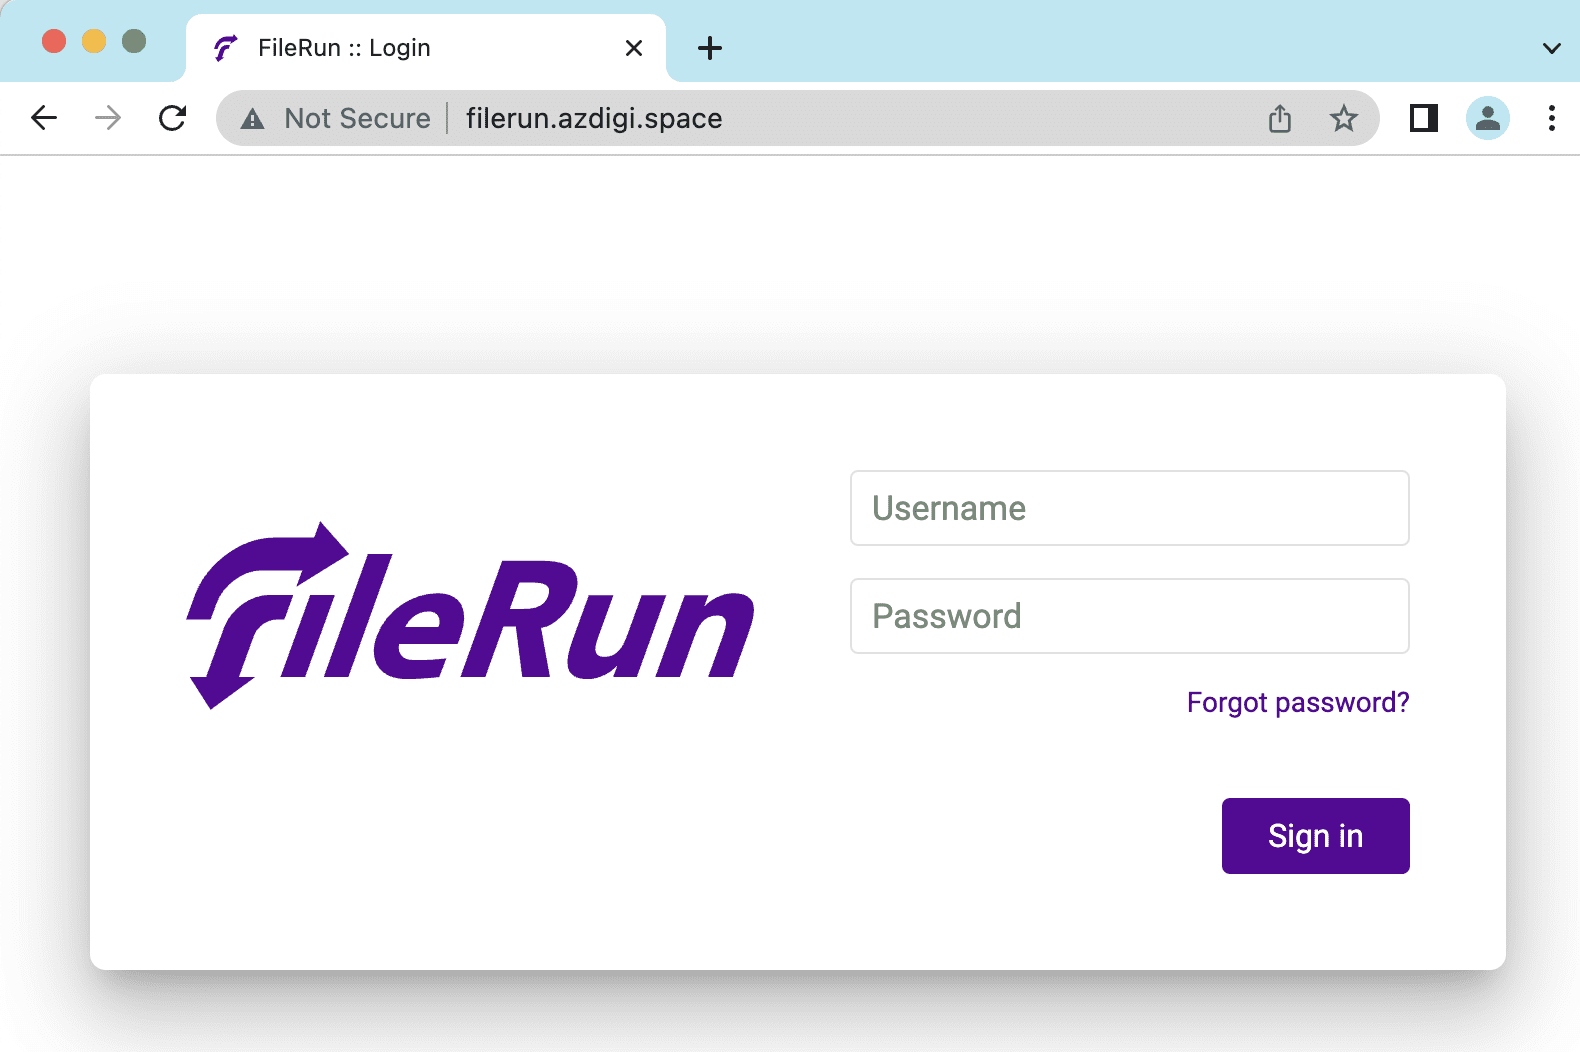
Task: Click the red close window button
Action: click(54, 41)
